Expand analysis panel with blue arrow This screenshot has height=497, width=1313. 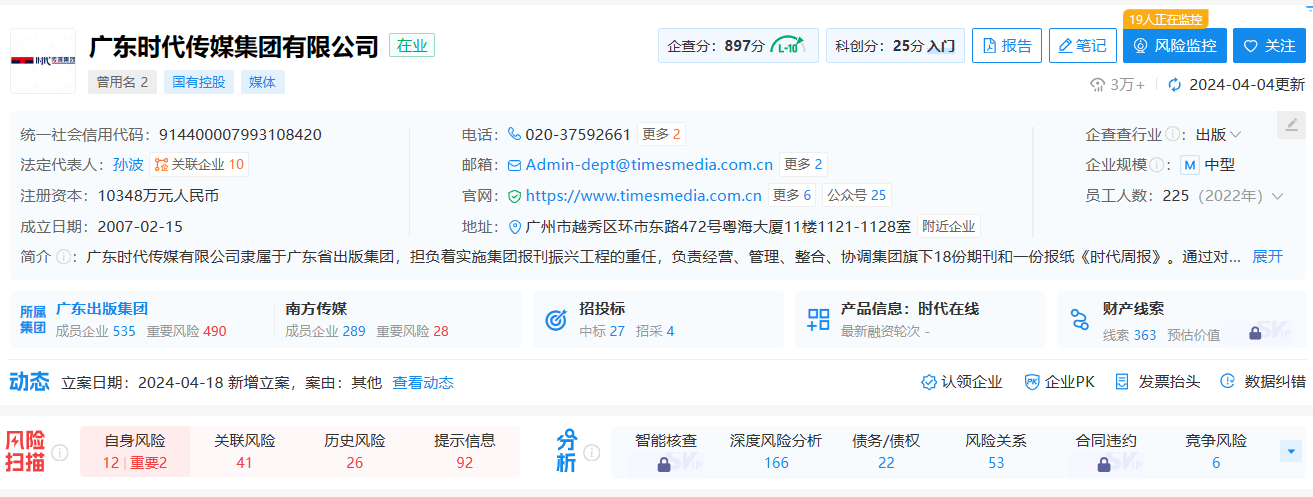[1291, 452]
